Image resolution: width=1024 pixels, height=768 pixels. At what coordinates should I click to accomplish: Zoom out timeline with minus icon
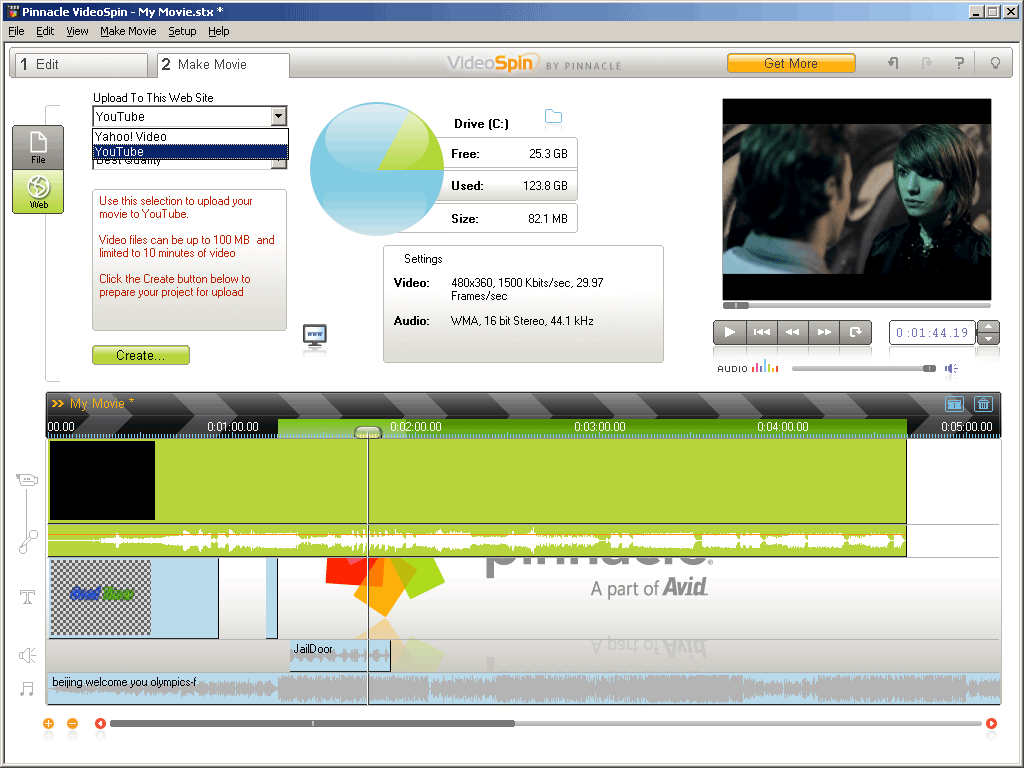(x=72, y=724)
